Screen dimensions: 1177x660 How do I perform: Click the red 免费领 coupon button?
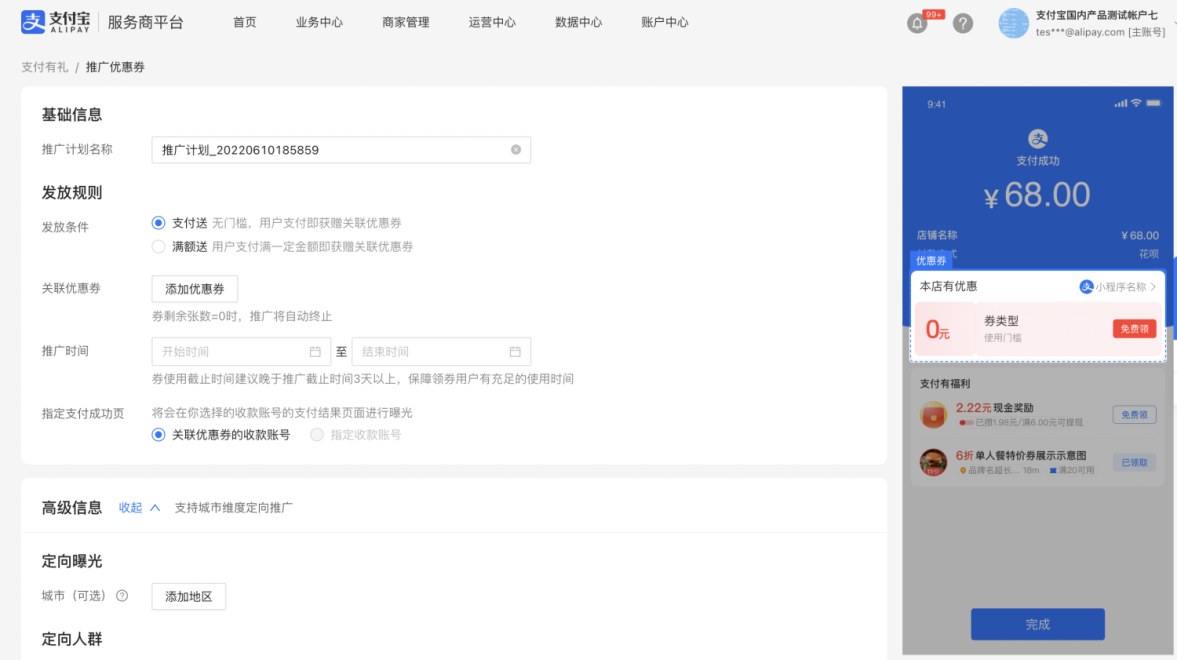[1134, 329]
